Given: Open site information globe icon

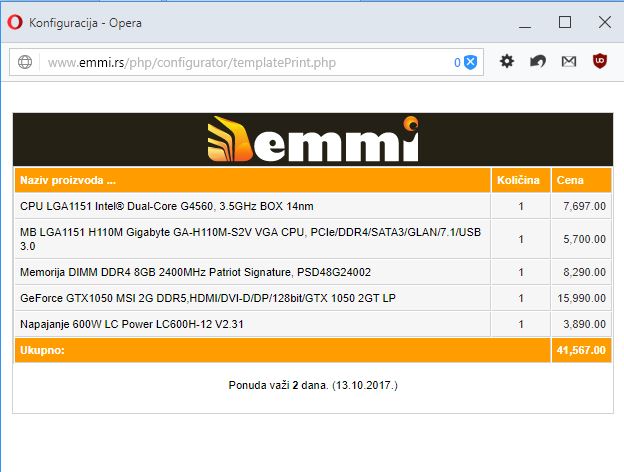Looking at the screenshot, I should [x=25, y=62].
